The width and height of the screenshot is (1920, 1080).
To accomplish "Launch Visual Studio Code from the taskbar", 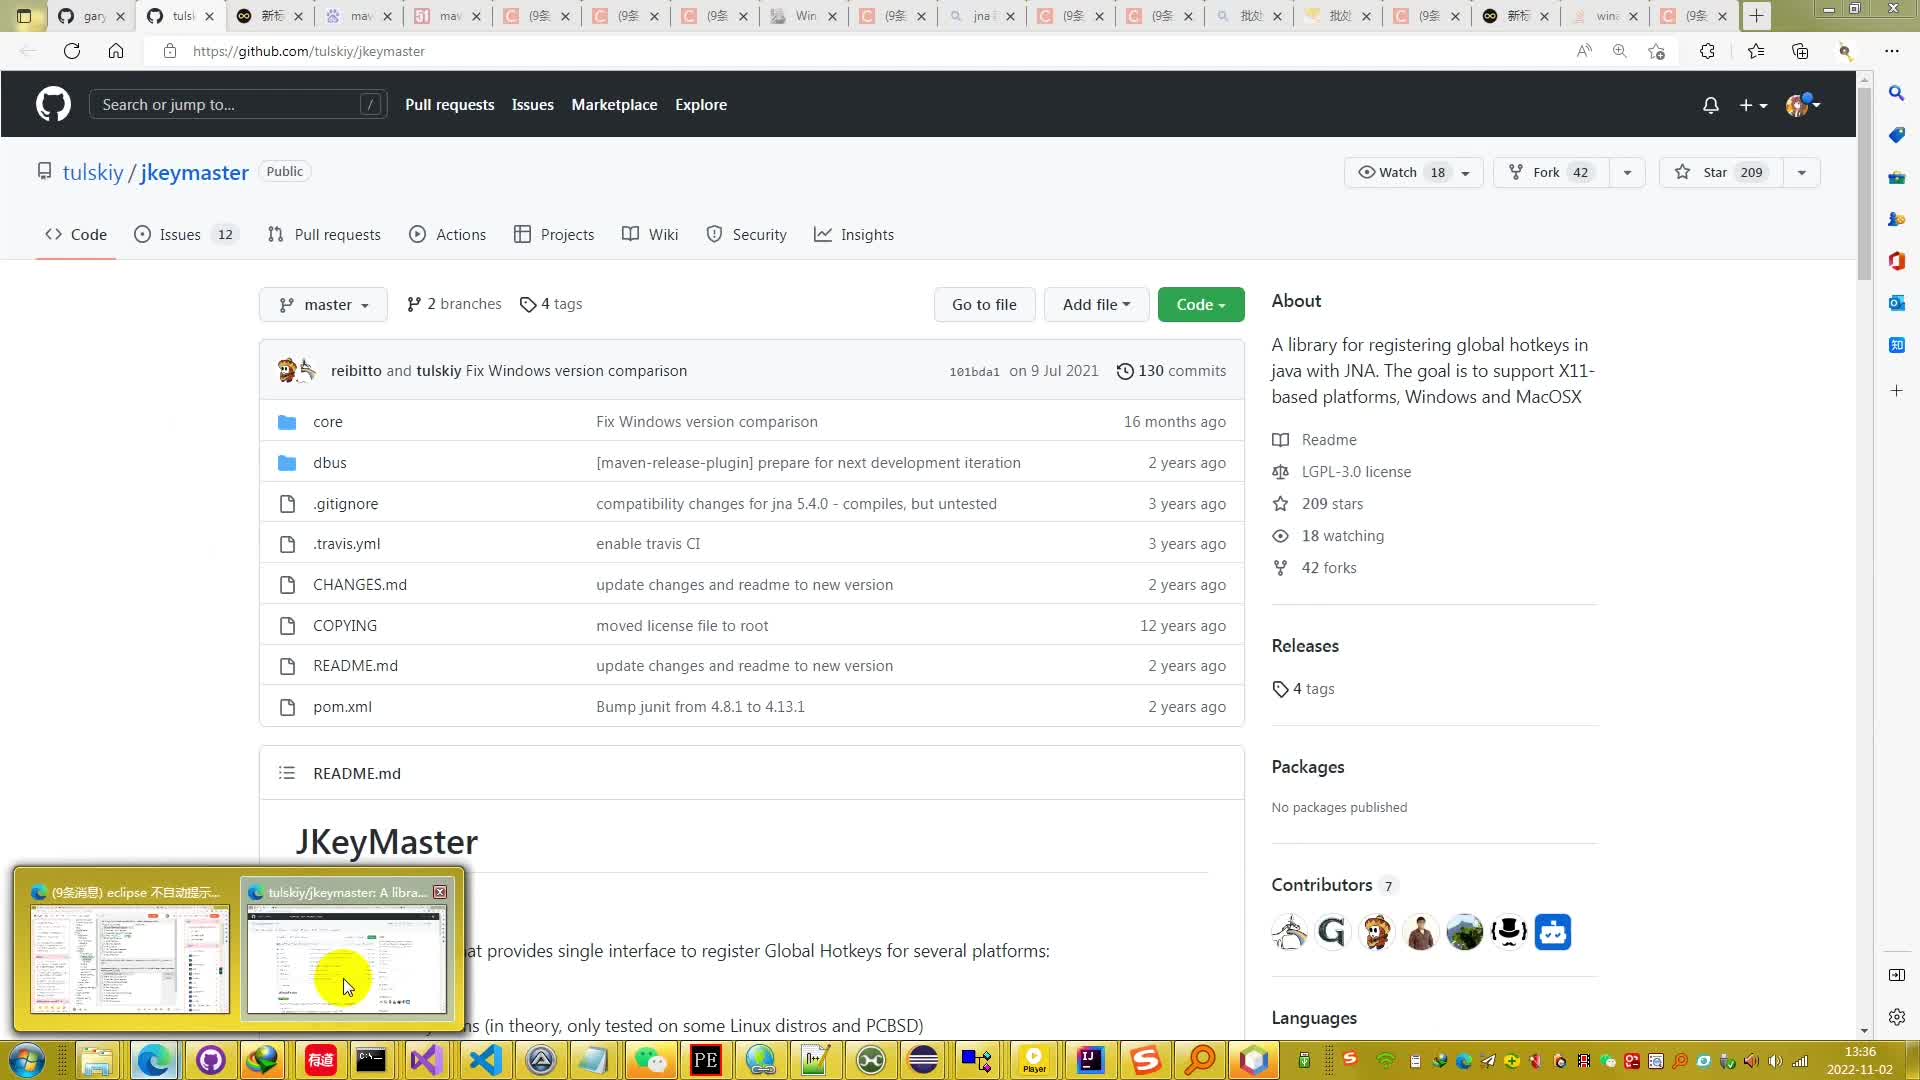I will coord(484,1060).
